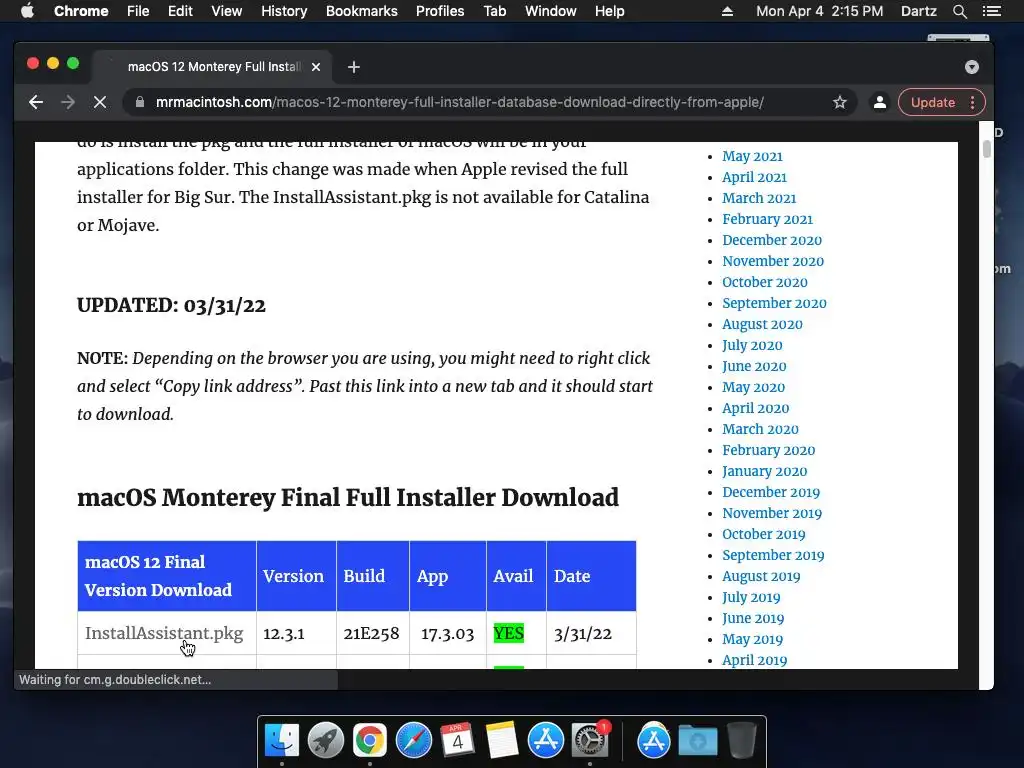The image size is (1024, 768).
Task: Open the July 2020 archive link
Action: (752, 345)
